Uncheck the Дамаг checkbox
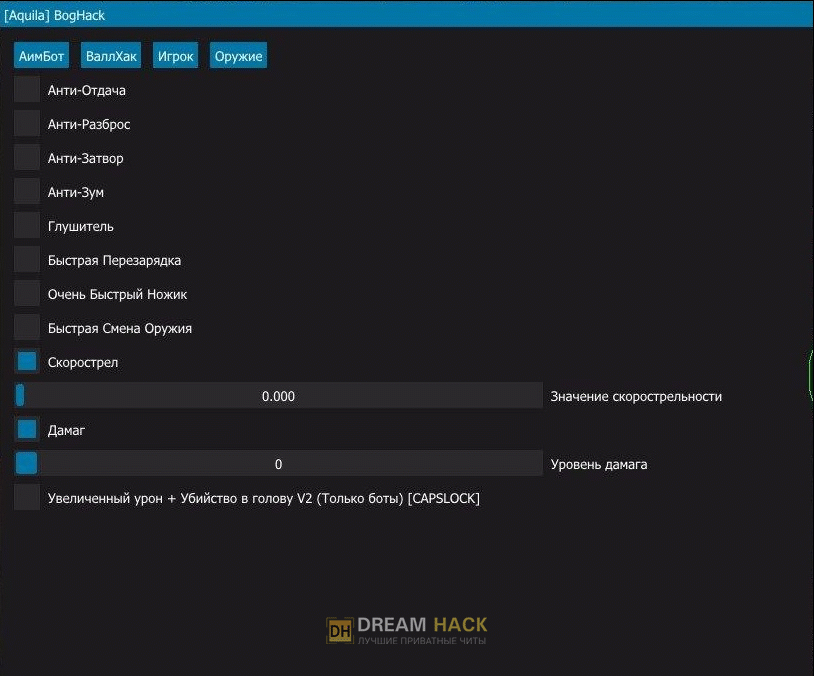This screenshot has height=676, width=814. pyautogui.click(x=27, y=430)
